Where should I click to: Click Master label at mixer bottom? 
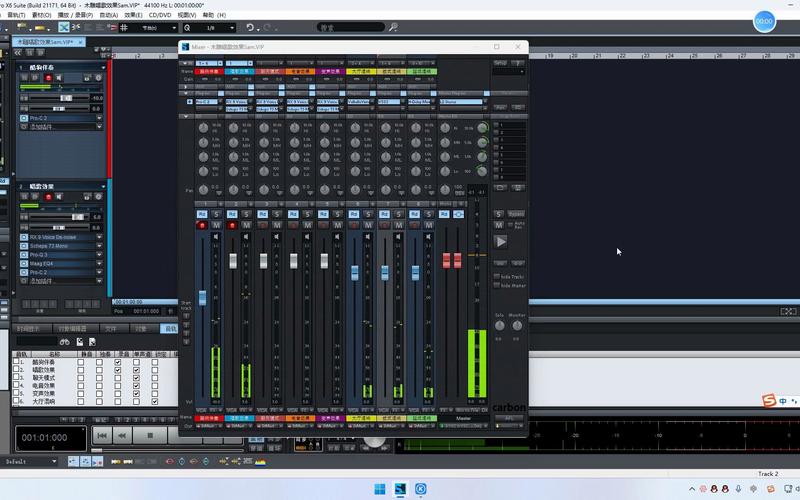click(x=463, y=418)
